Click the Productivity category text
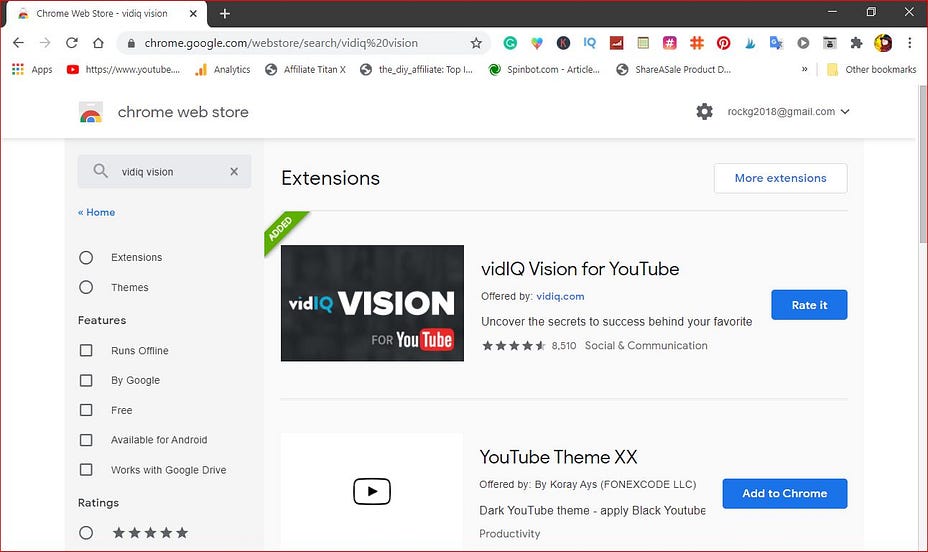The height and width of the screenshot is (552, 928). pyautogui.click(x=510, y=534)
